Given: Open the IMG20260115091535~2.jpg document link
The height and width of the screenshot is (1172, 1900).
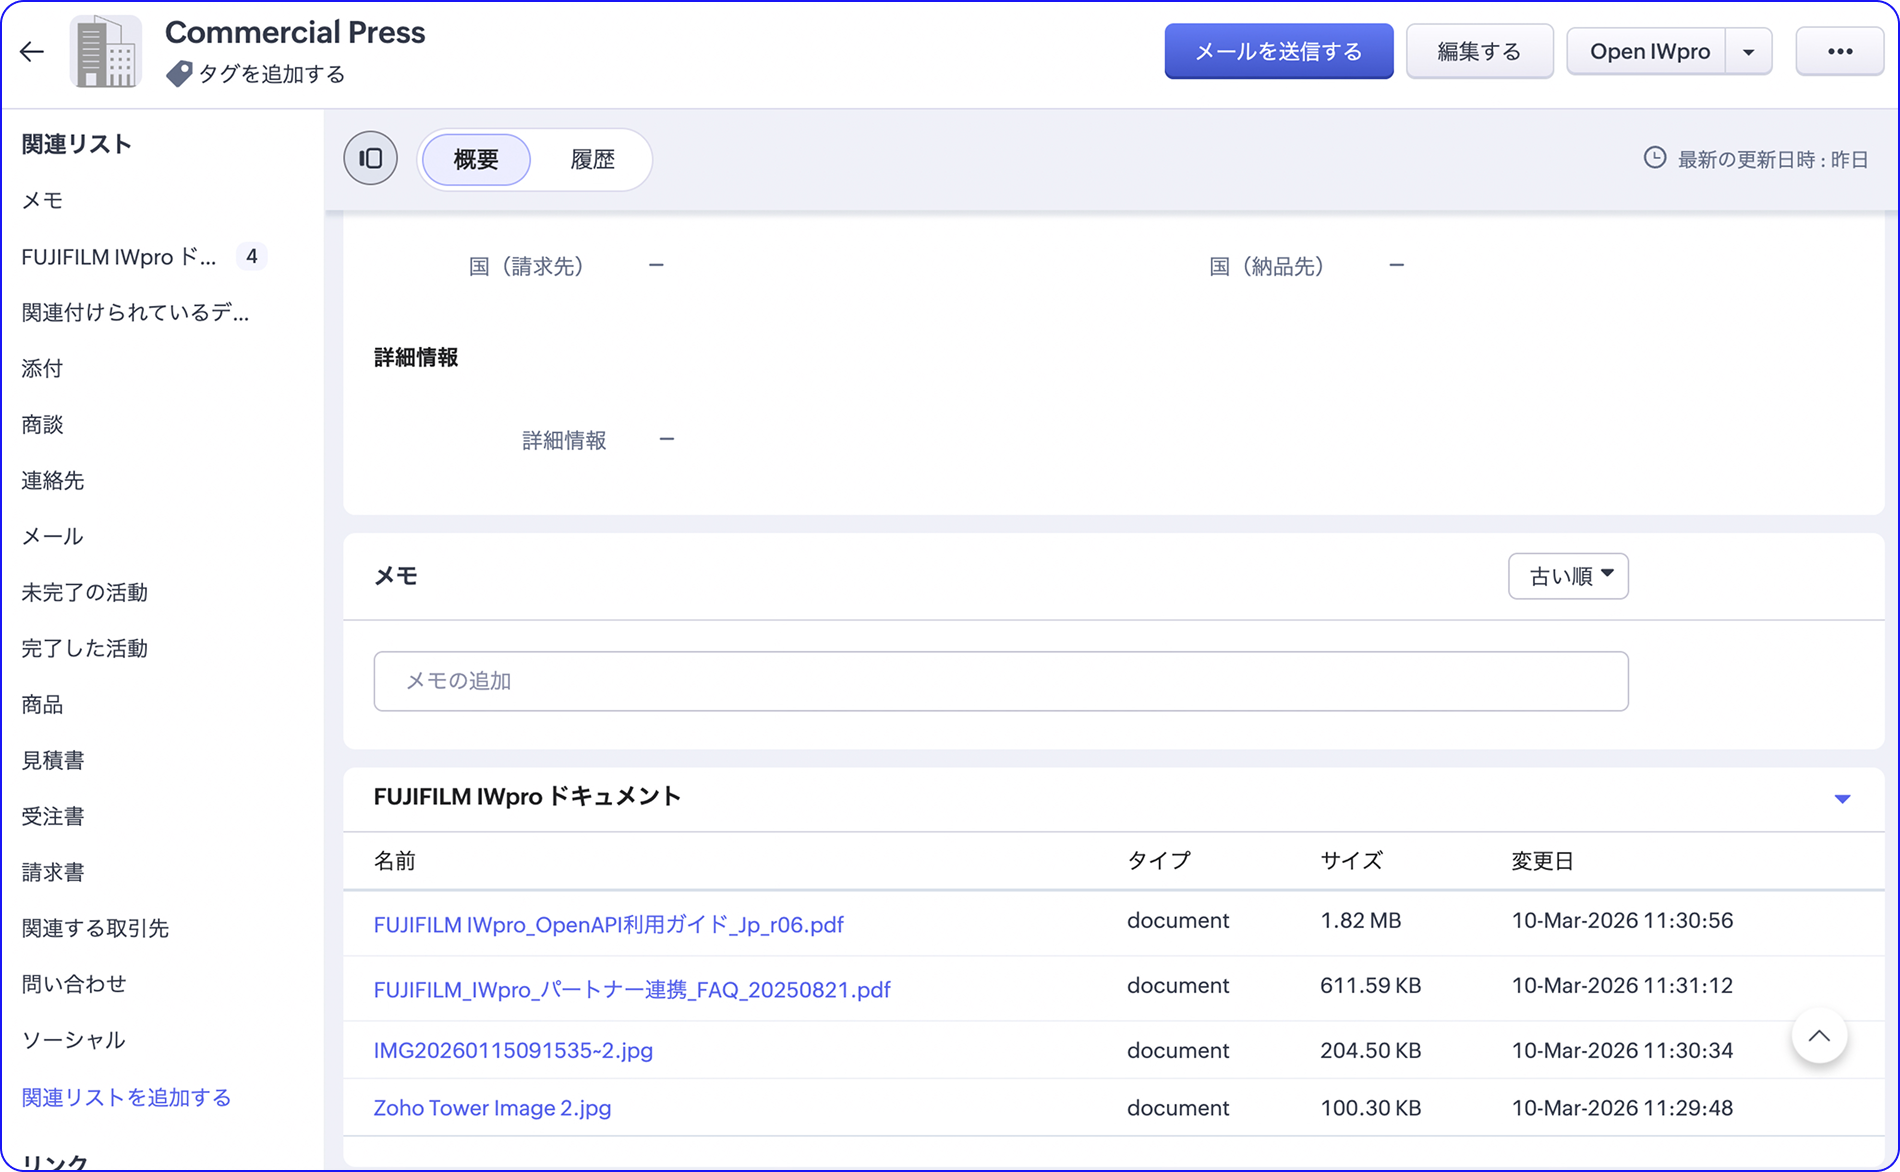Looking at the screenshot, I should [x=513, y=1051].
